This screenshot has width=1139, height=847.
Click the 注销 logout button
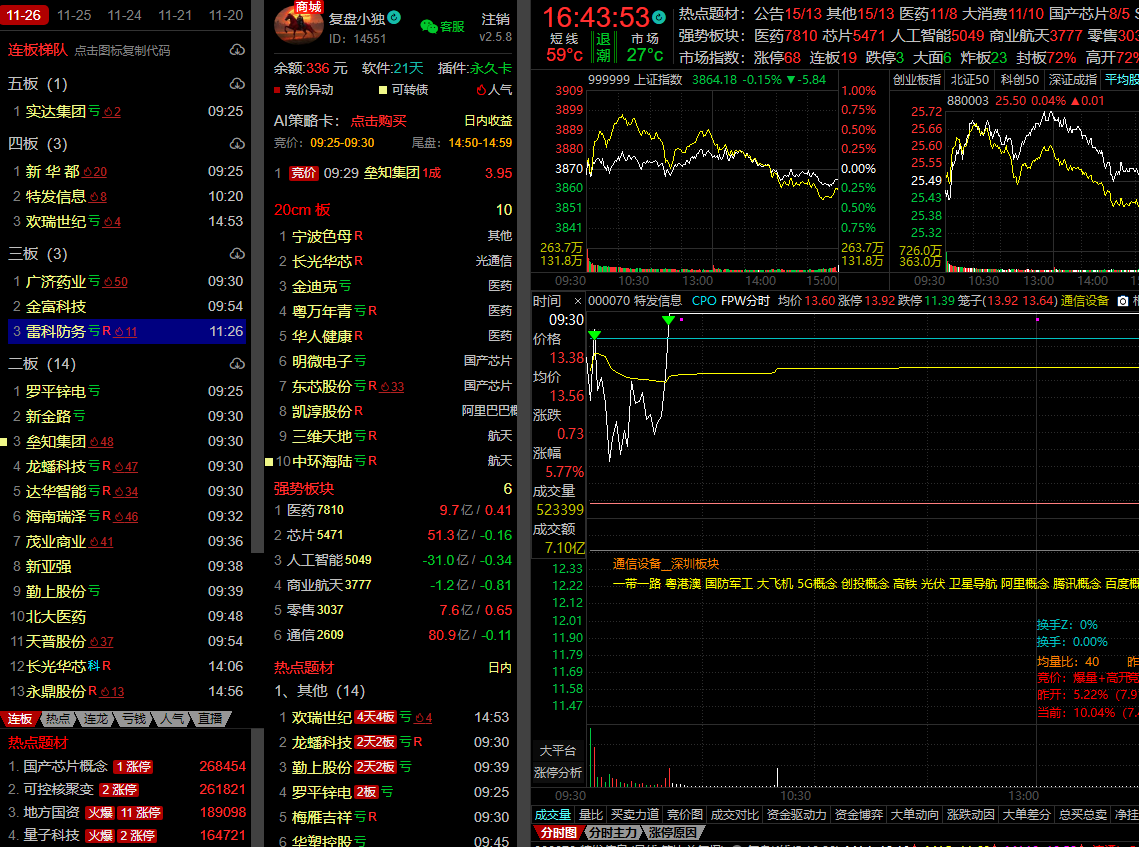pos(495,19)
